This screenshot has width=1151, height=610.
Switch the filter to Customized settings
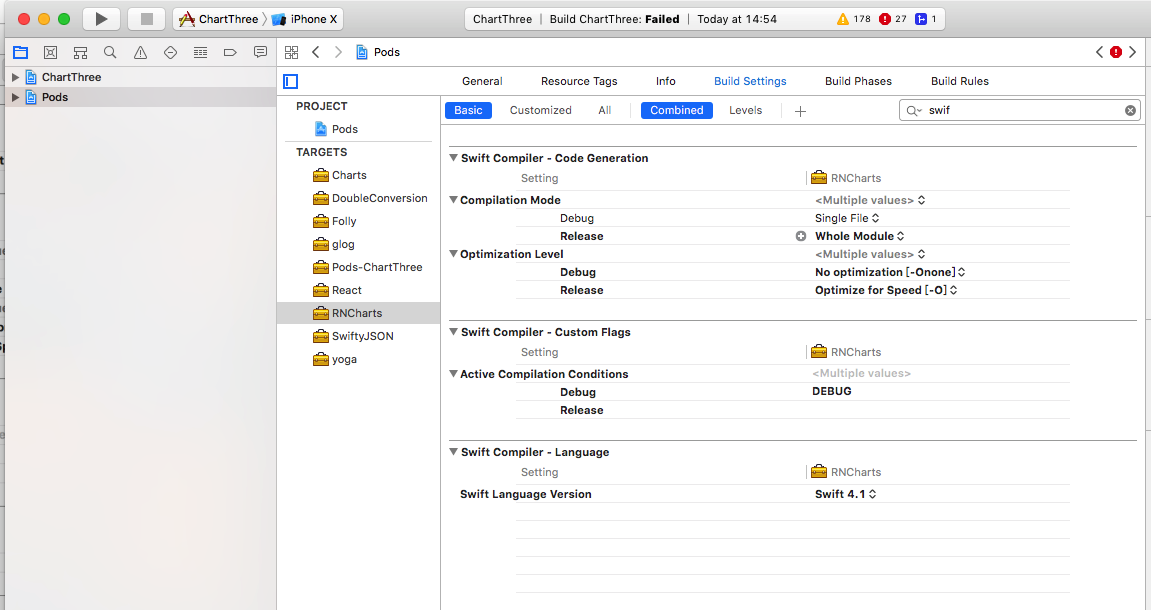(540, 110)
